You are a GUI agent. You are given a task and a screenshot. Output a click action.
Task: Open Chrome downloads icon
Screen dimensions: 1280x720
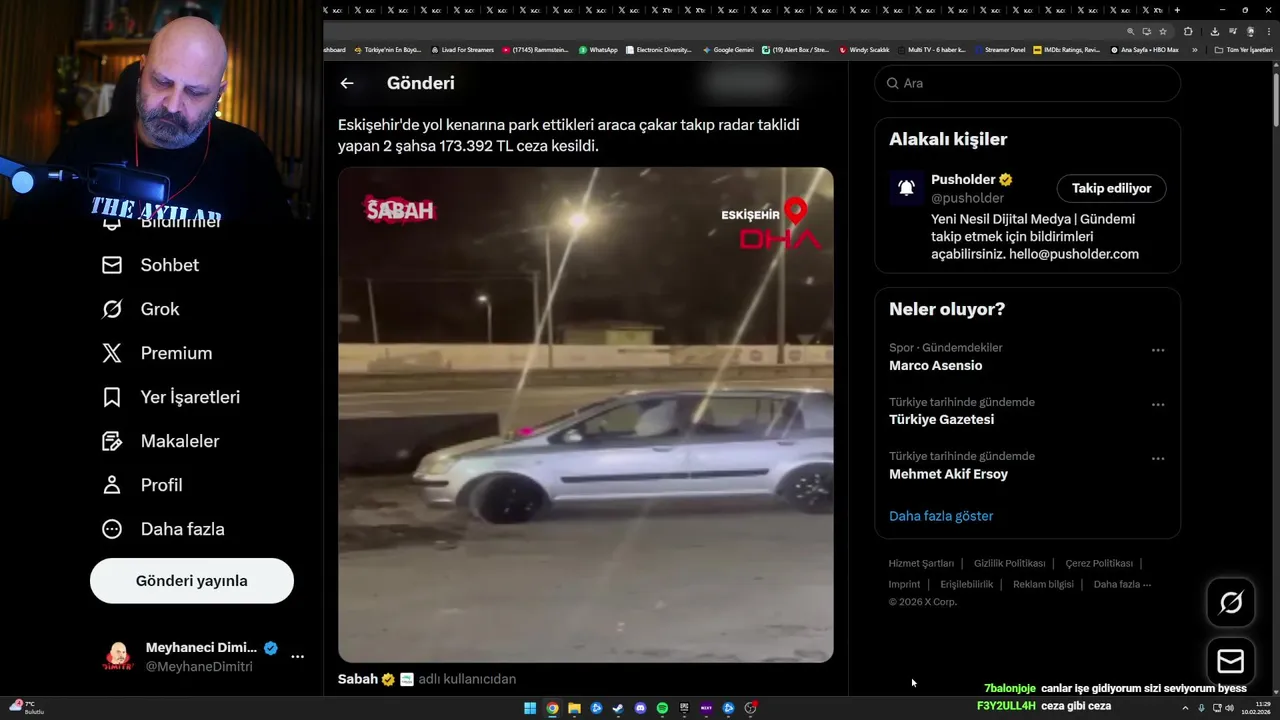click(1215, 31)
